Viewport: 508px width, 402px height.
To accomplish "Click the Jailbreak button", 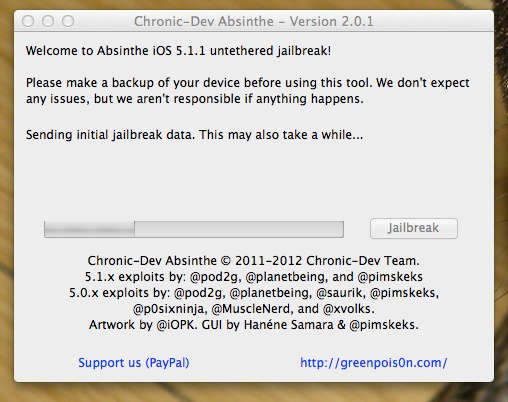I will pos(414,228).
